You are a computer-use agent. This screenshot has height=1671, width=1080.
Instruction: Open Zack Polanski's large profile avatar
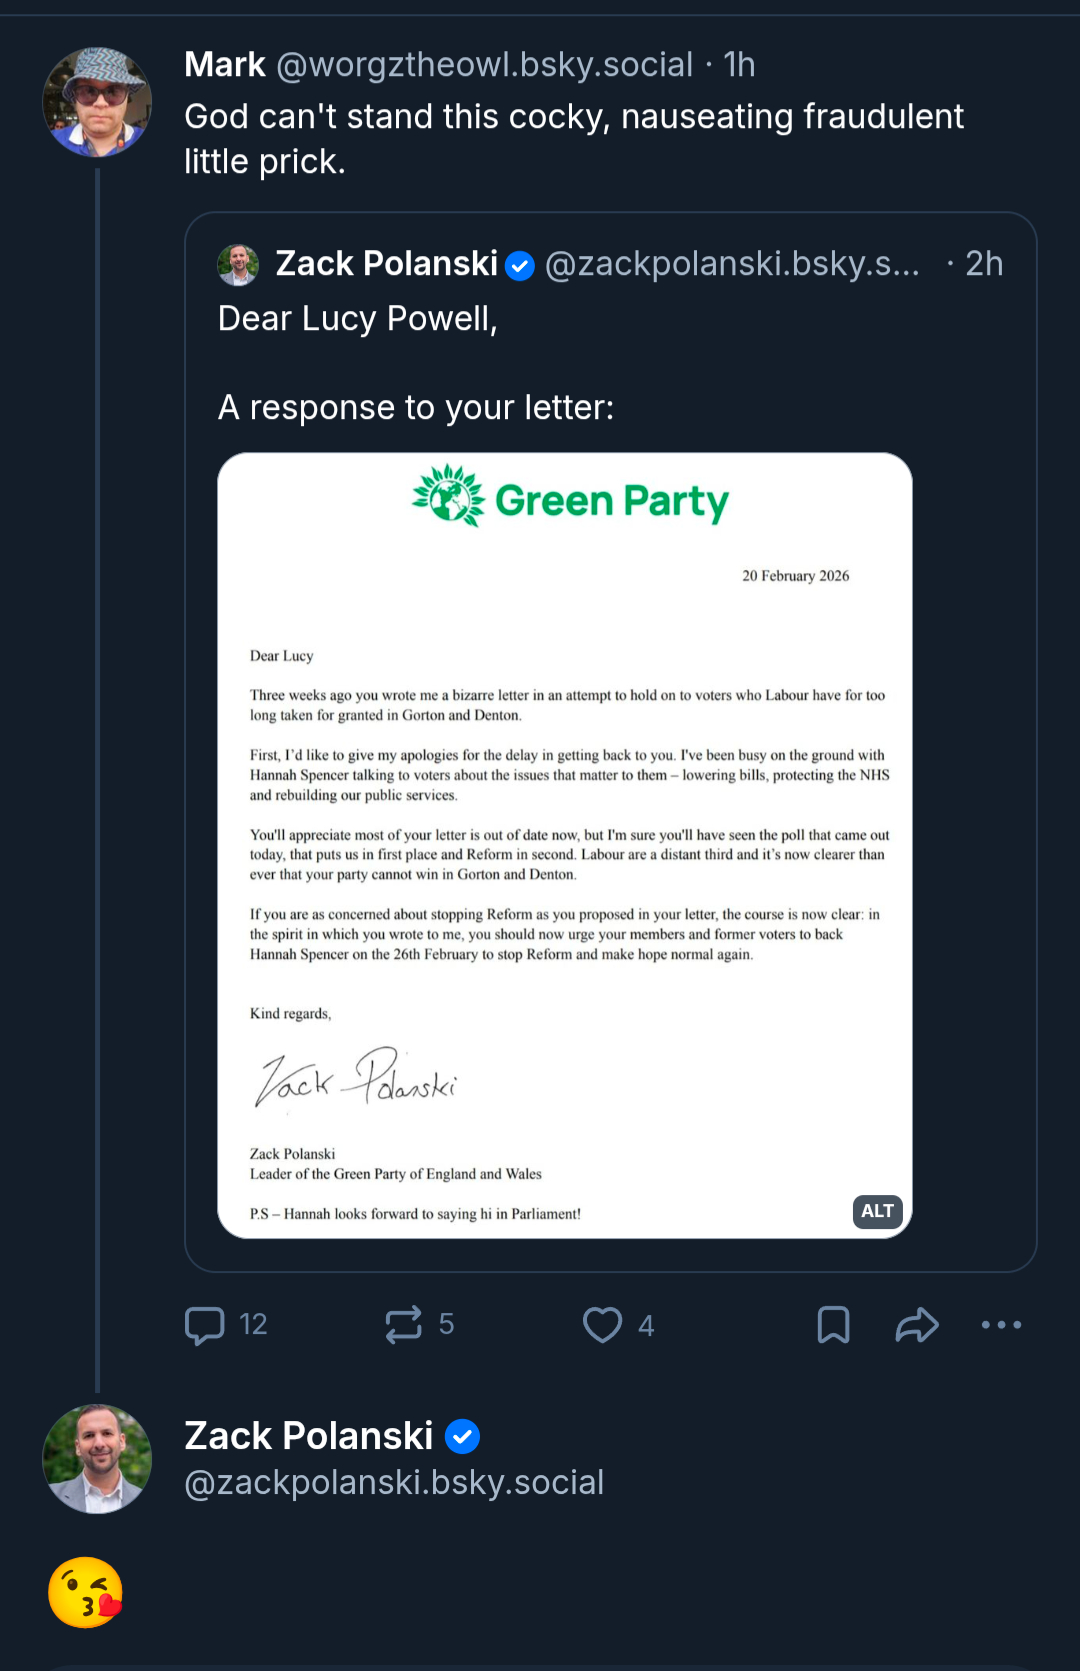(97, 1459)
